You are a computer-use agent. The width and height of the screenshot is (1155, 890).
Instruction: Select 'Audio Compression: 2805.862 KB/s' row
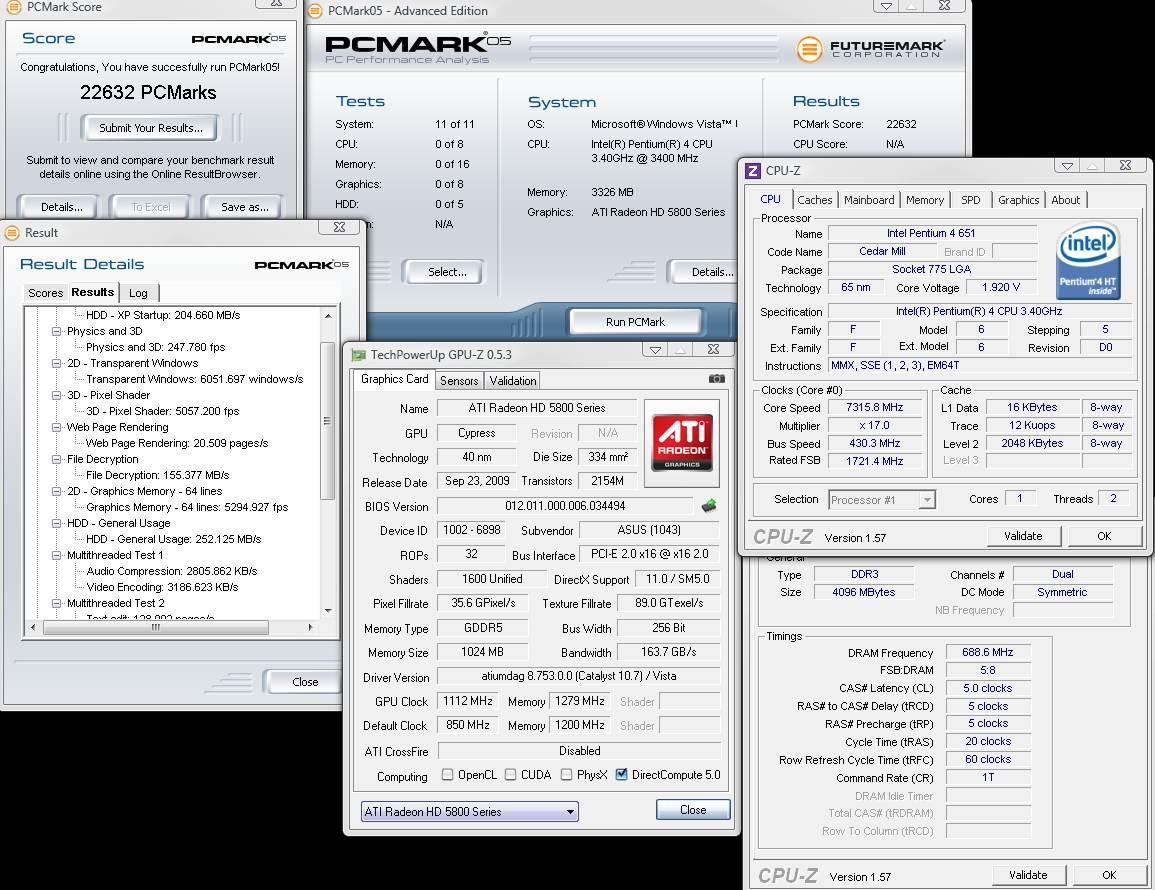click(x=172, y=571)
